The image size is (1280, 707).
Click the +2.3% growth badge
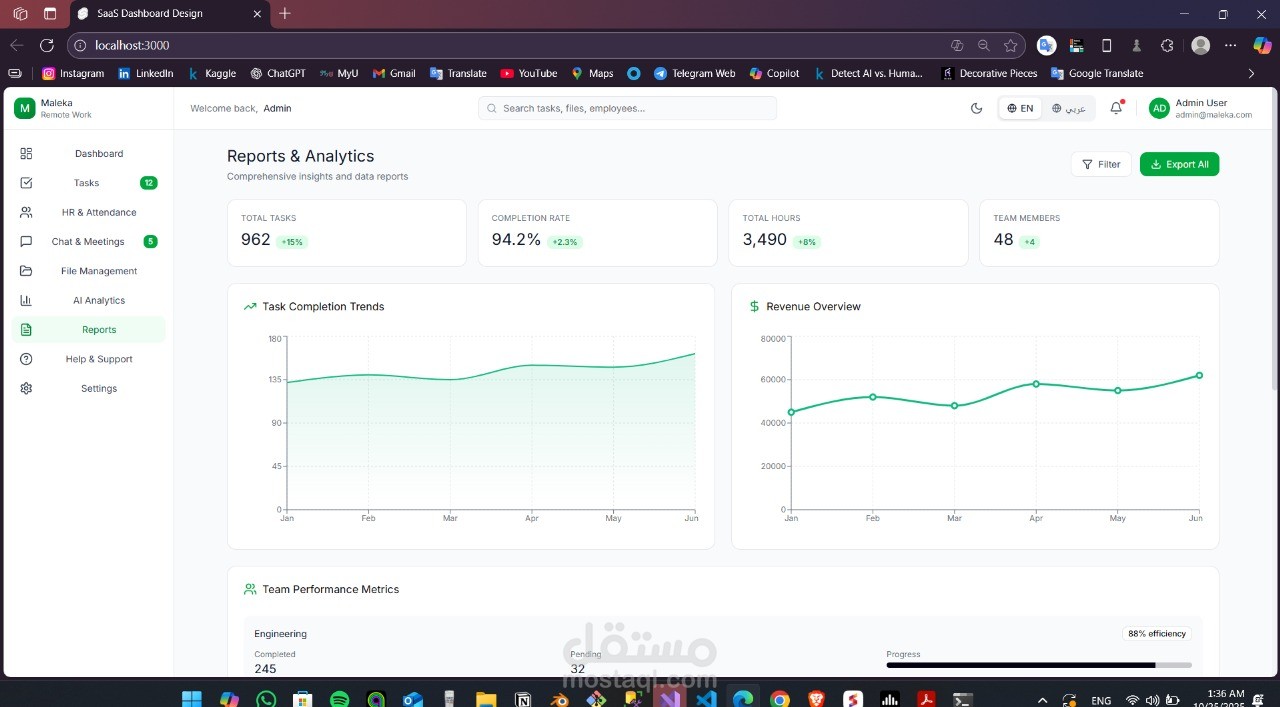coord(565,242)
